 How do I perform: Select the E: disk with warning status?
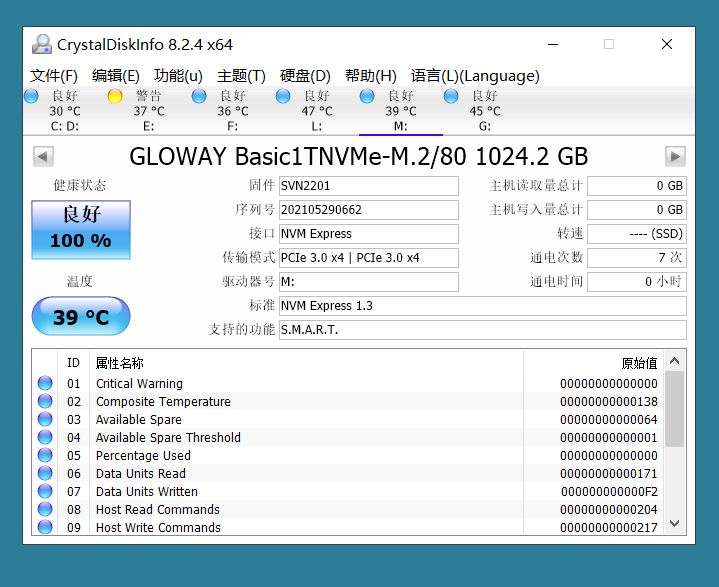pyautogui.click(x=149, y=111)
